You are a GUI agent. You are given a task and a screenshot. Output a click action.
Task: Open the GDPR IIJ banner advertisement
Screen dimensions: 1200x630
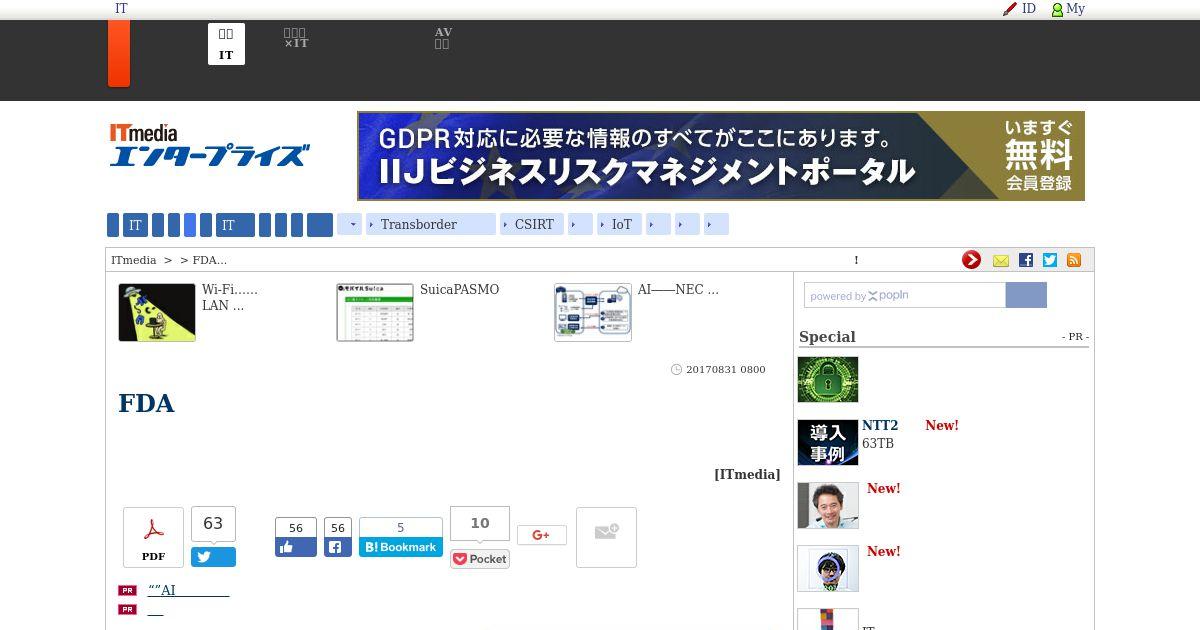pos(721,156)
